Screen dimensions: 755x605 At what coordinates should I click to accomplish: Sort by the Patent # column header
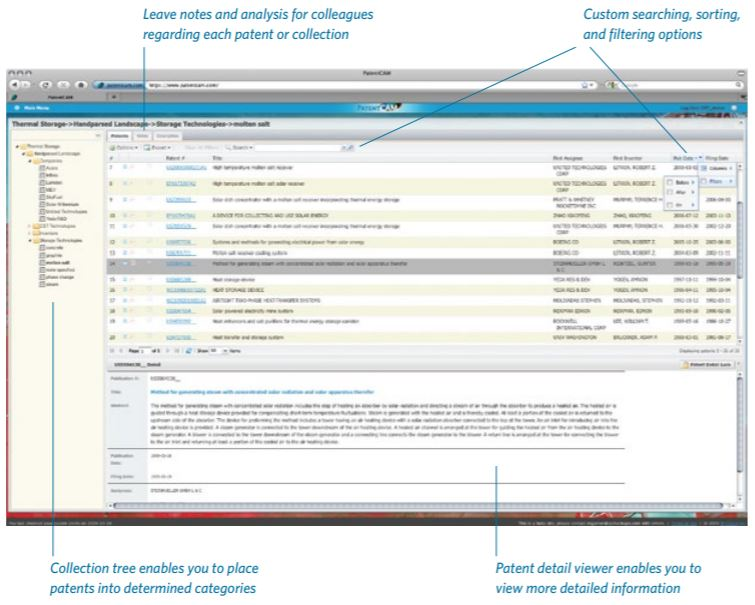[175, 158]
